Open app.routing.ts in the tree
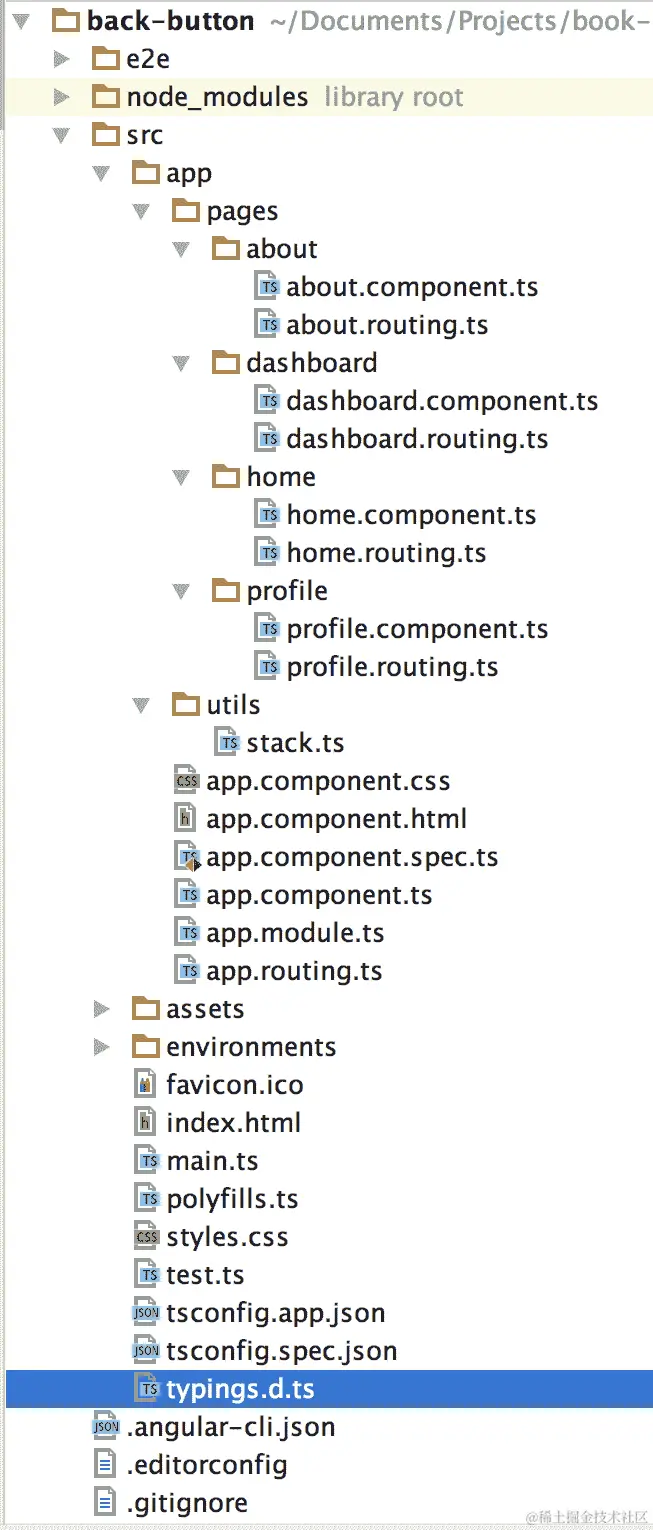Screen dimensions: 653x1530 pos(294,971)
